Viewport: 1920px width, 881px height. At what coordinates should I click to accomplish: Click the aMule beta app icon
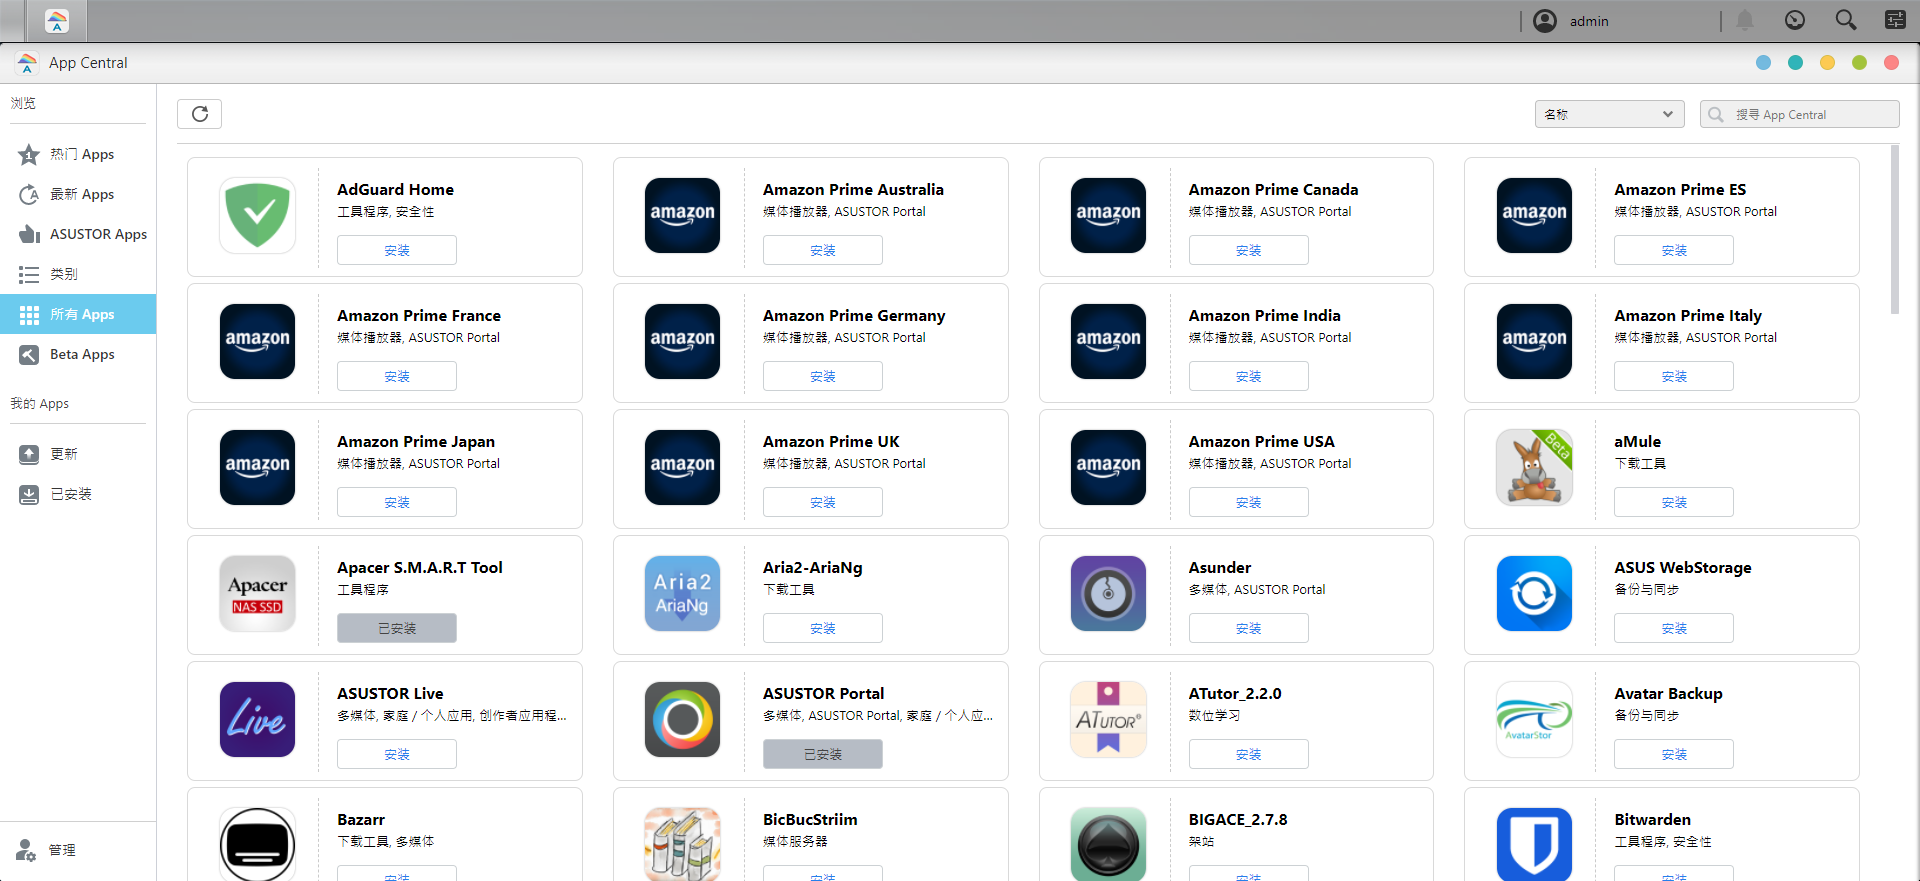click(1534, 467)
